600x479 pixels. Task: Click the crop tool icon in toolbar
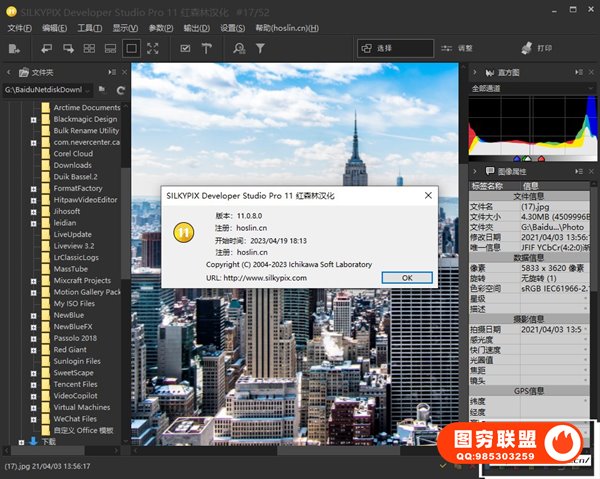[185, 48]
